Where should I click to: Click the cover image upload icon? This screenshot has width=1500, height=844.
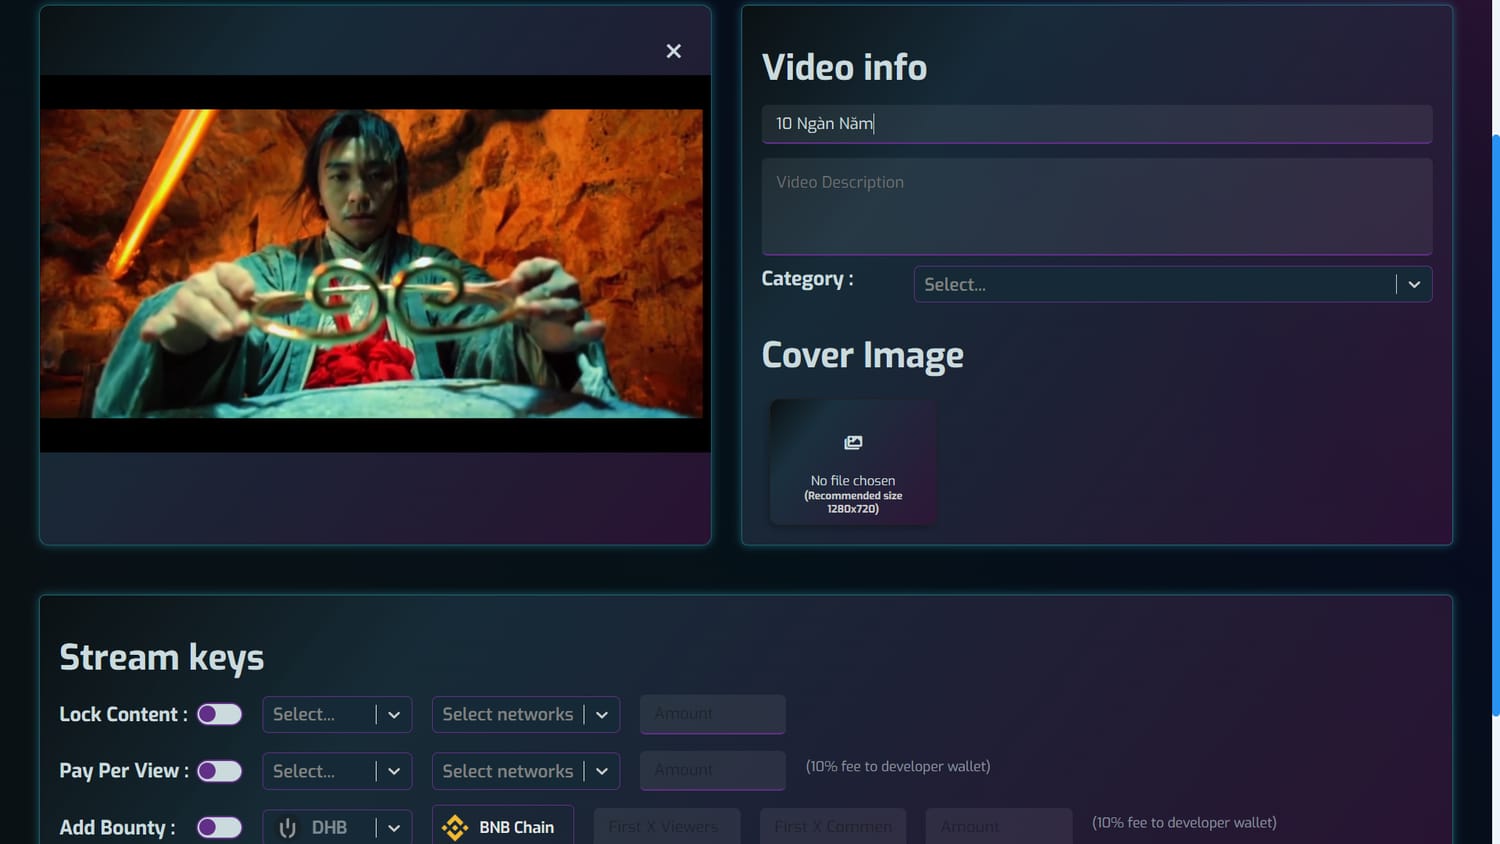point(853,442)
